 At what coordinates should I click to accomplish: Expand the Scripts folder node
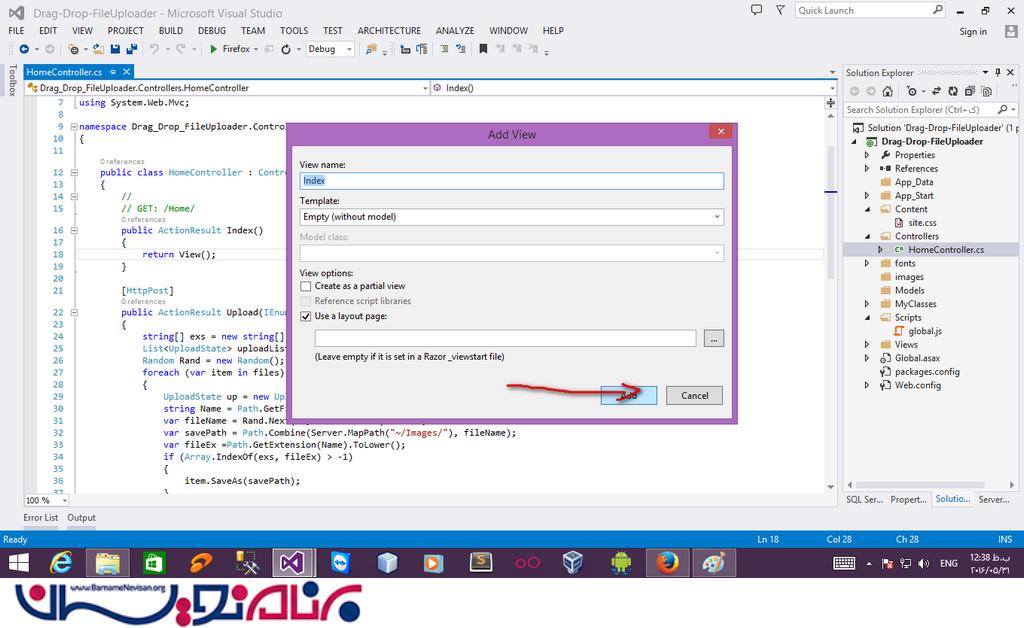click(867, 318)
